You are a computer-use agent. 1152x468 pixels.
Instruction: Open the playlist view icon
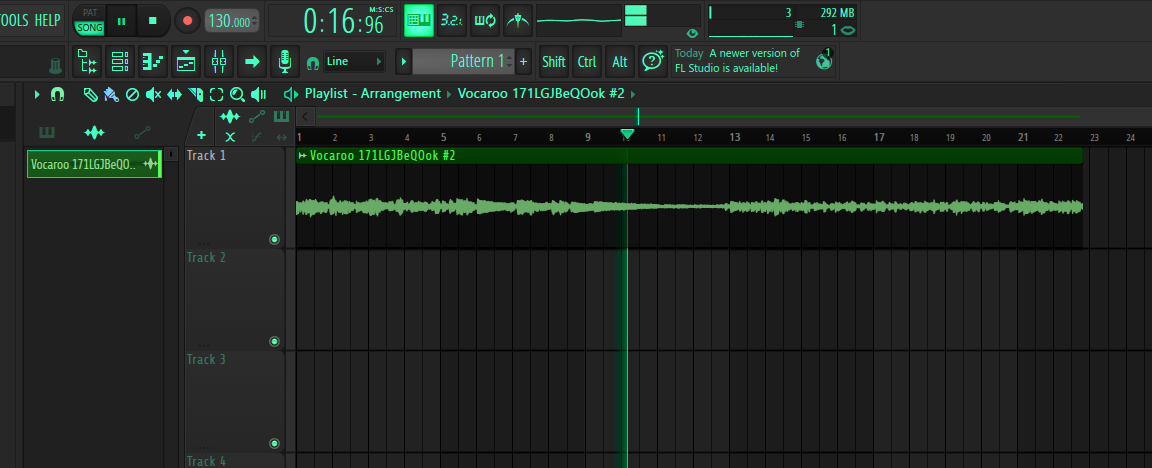(186, 61)
